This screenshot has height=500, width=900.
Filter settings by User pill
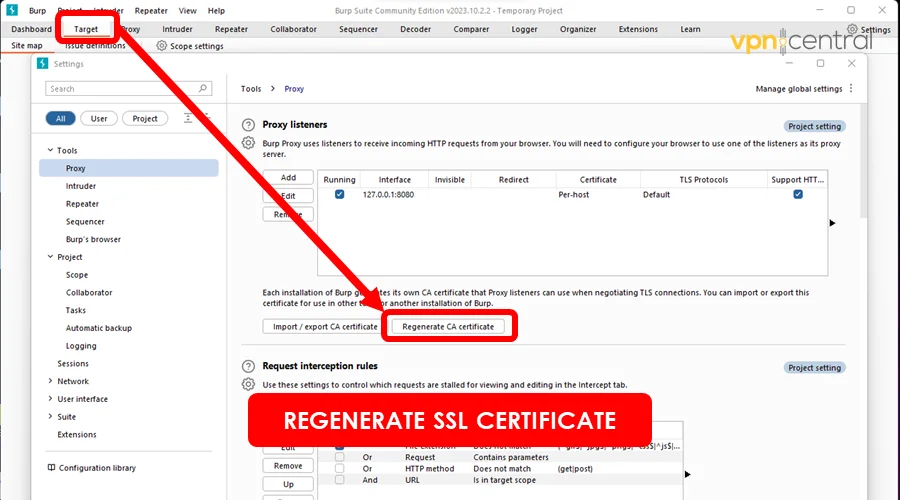tap(99, 118)
